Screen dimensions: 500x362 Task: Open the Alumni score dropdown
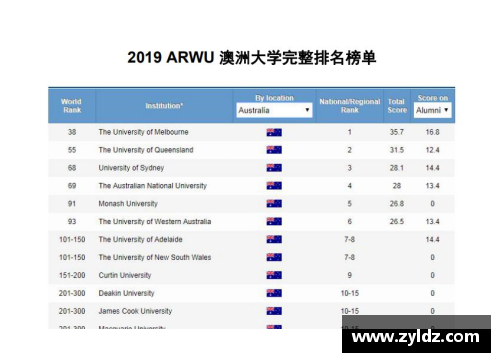tap(432, 110)
